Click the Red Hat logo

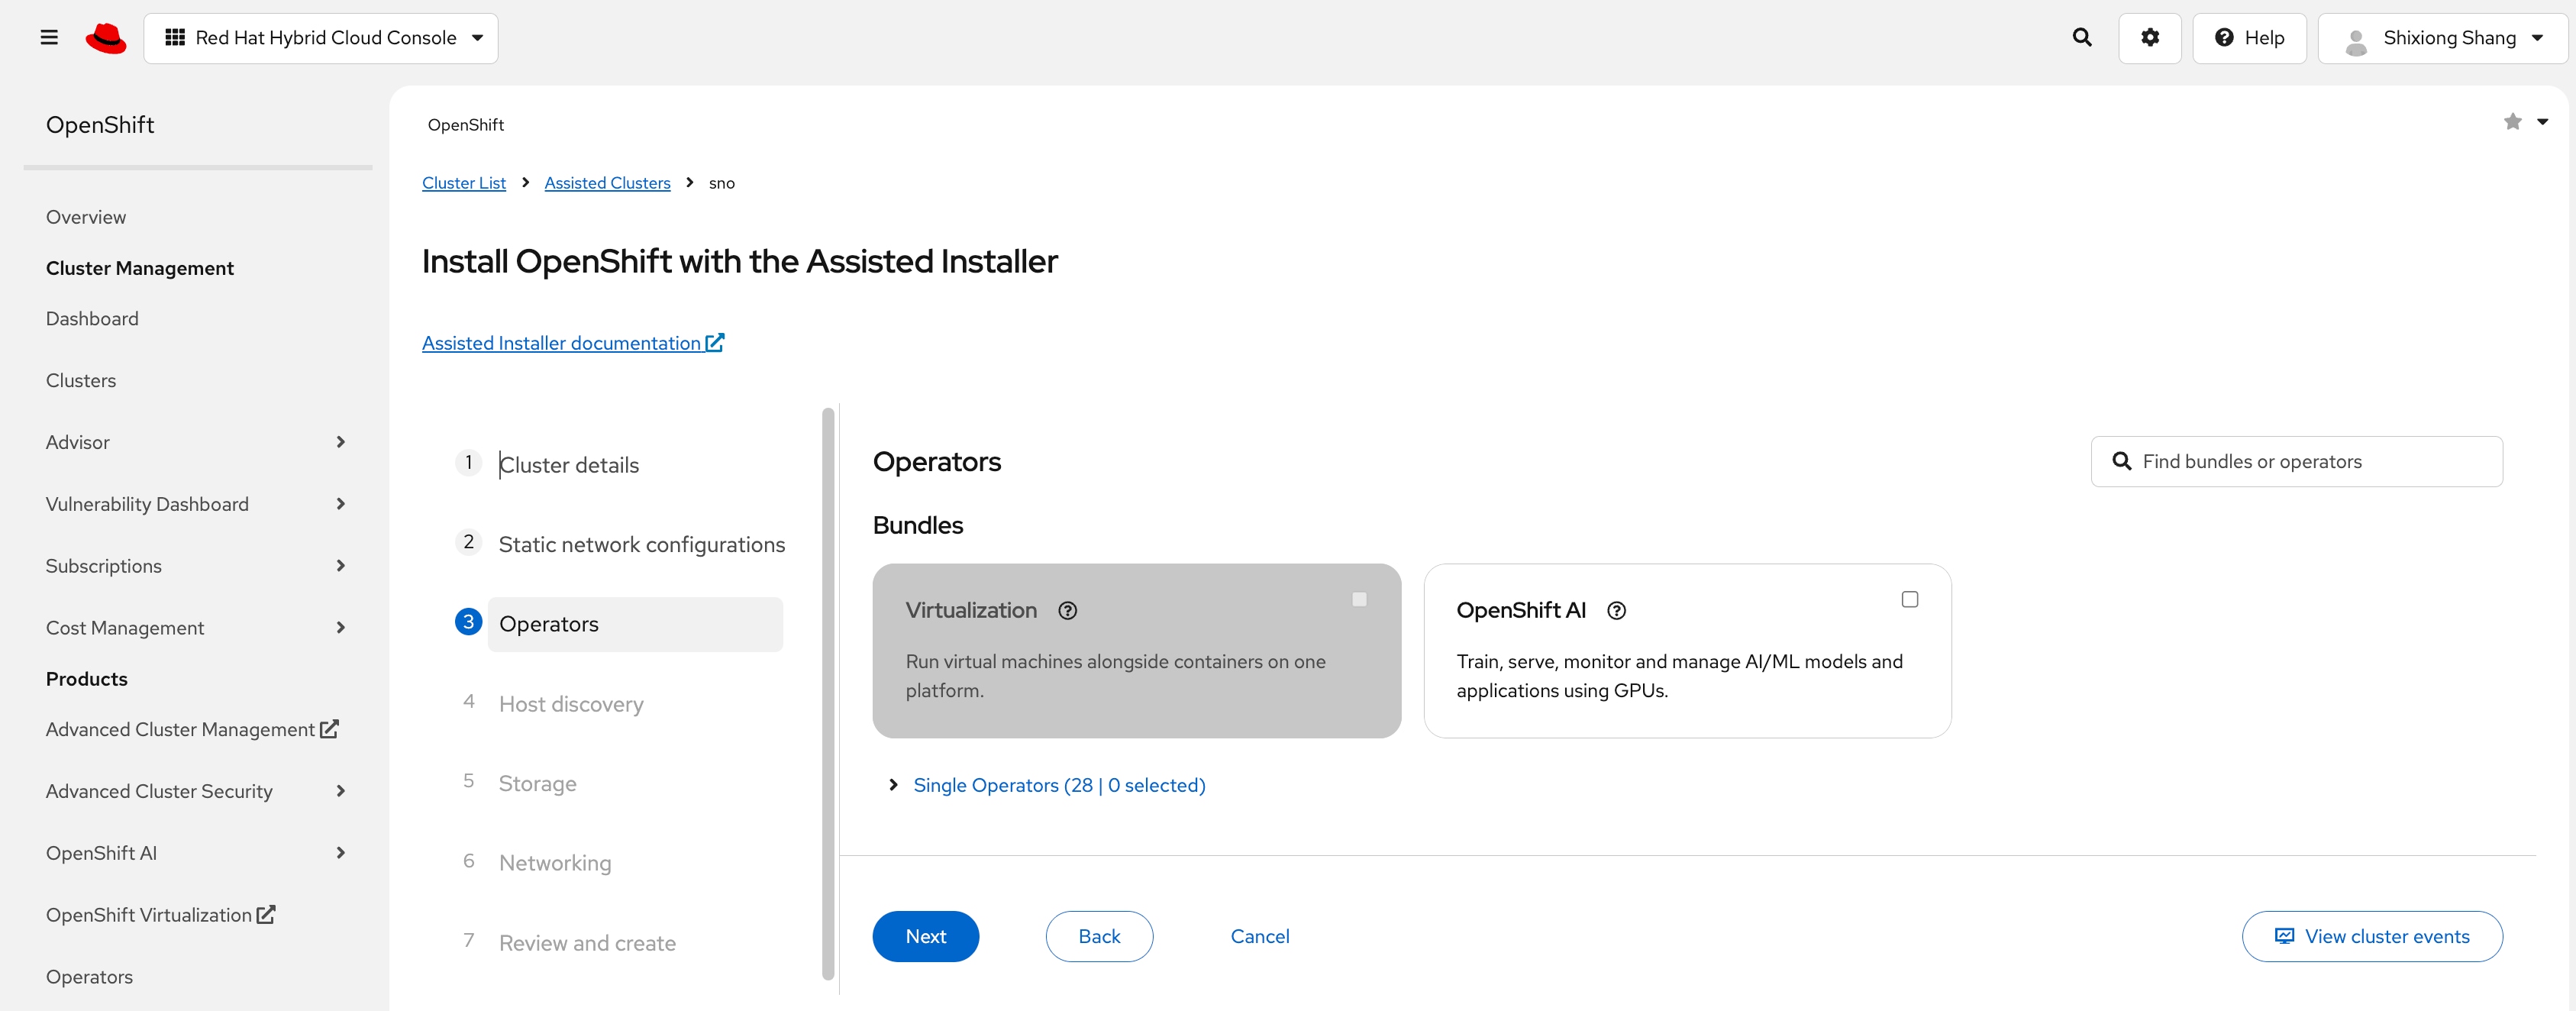coord(106,38)
